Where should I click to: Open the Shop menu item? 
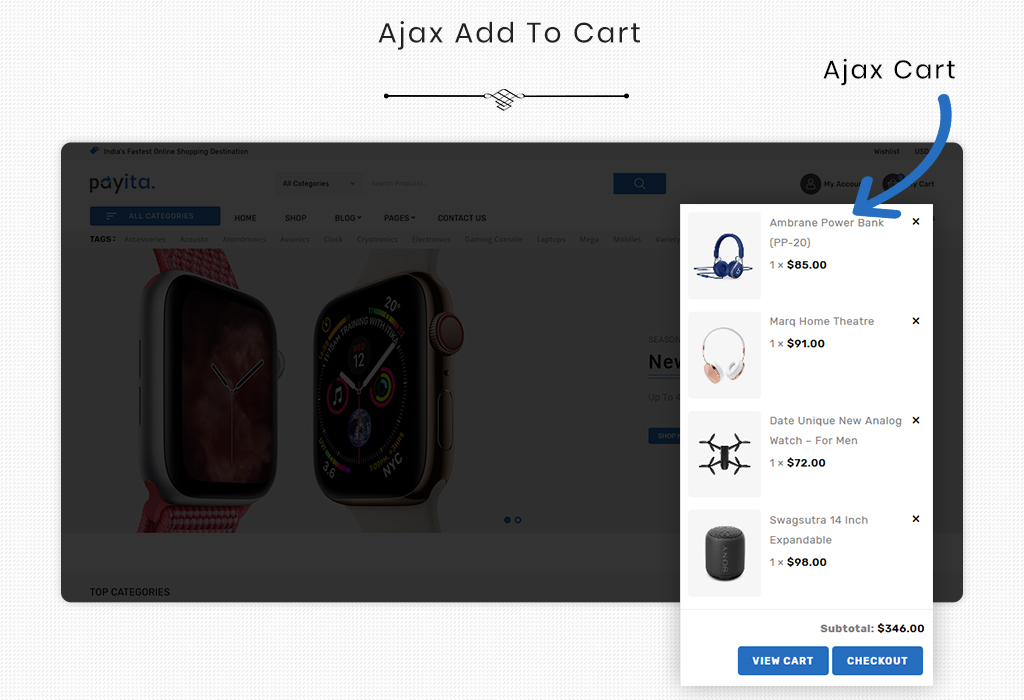click(295, 218)
